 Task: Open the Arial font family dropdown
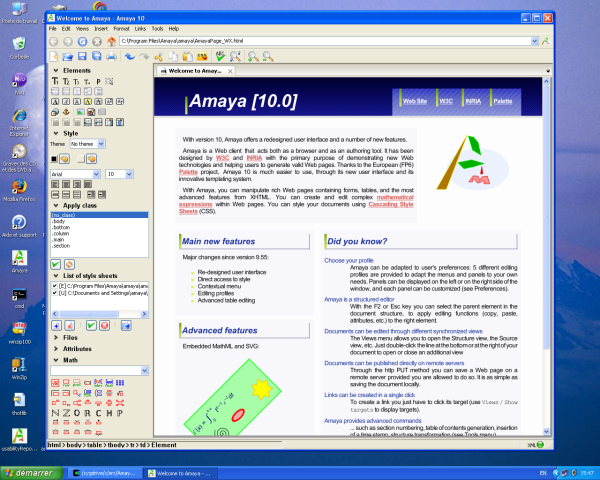coord(75,173)
